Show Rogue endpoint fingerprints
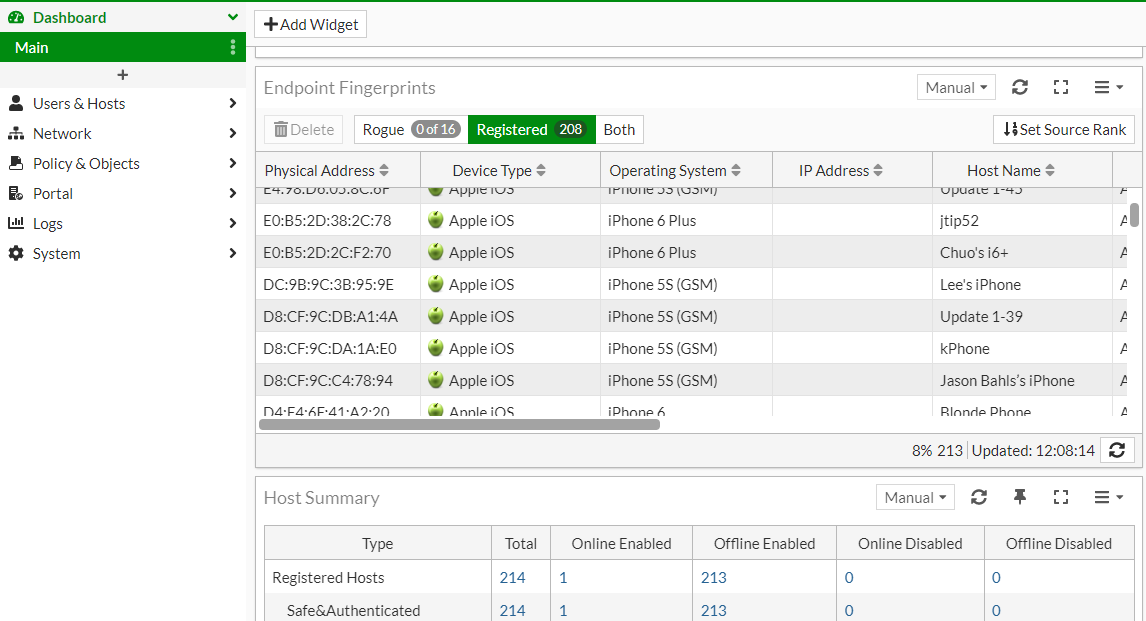Viewport: 1146px width, 621px height. (x=410, y=130)
